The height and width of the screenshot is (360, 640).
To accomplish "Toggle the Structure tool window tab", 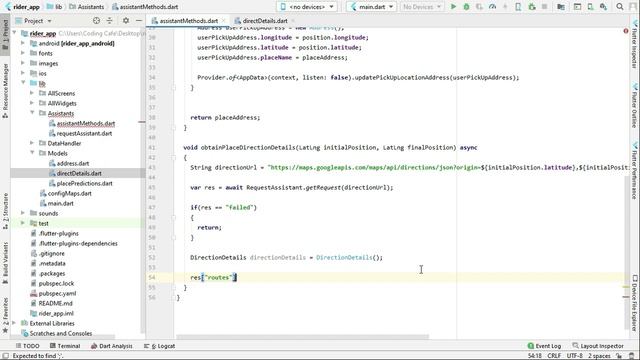I will click(x=5, y=211).
